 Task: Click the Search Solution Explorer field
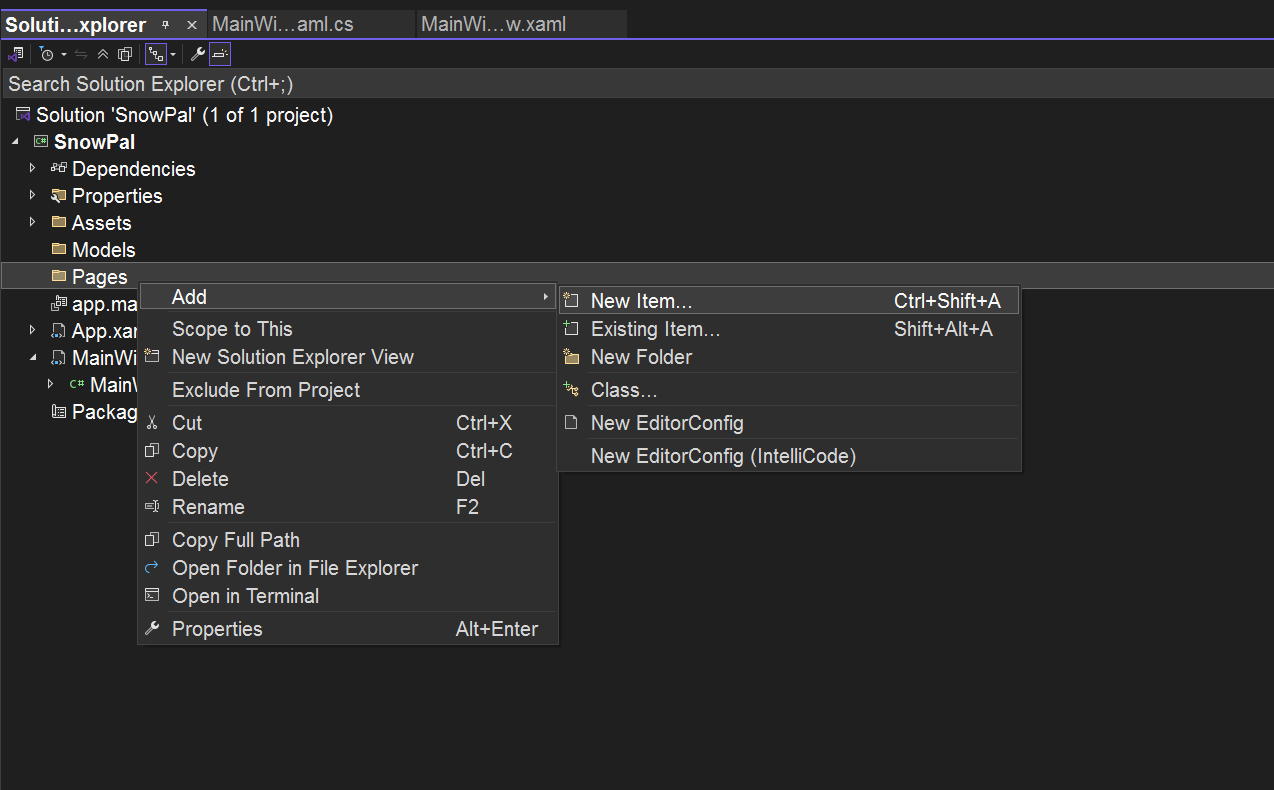[x=637, y=84]
